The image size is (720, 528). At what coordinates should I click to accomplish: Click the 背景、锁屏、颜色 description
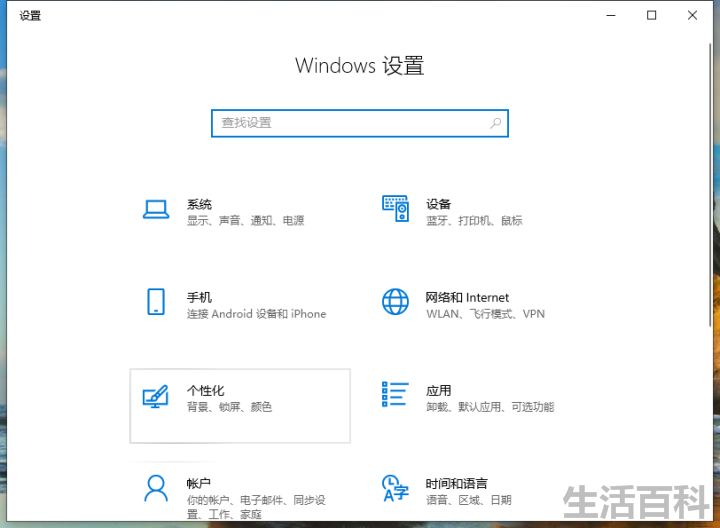point(229,407)
